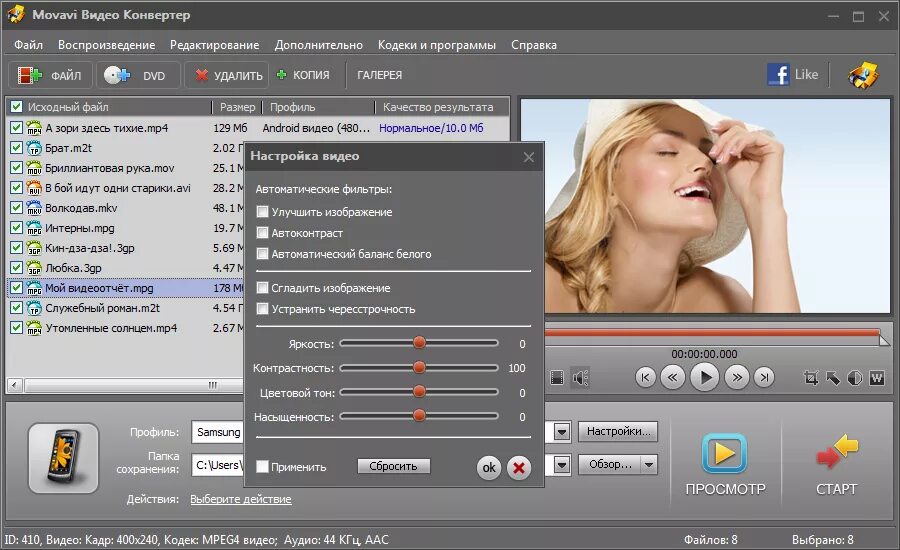Open the save folder dropdown arrow
Viewport: 900px width, 550px height.
pyautogui.click(x=562, y=465)
